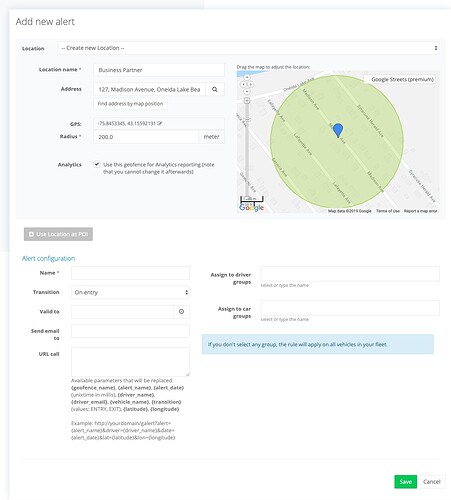The height and width of the screenshot is (500, 451).
Task: Pan the map down with the arrow control
Action: point(247,91)
